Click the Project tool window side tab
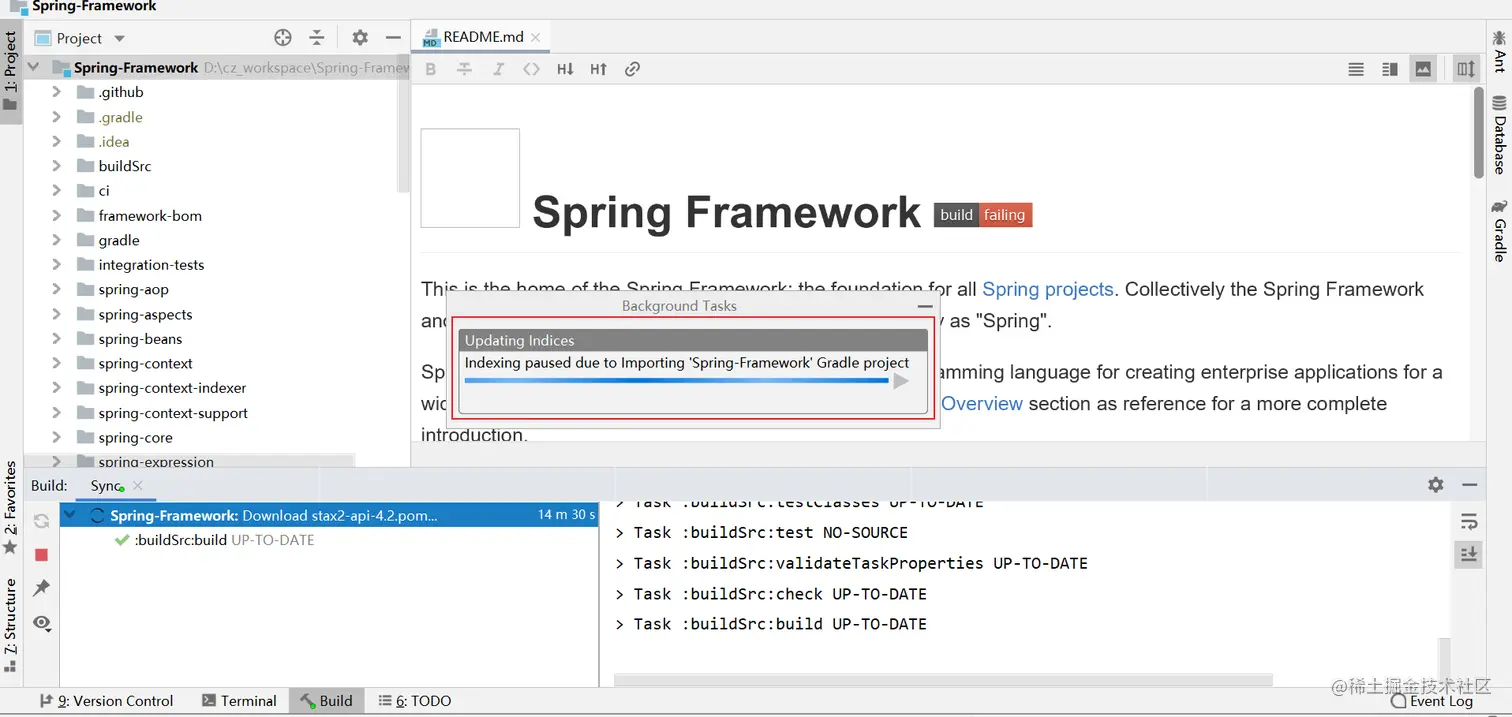Viewport: 1512px width, 717px height. click(x=11, y=73)
